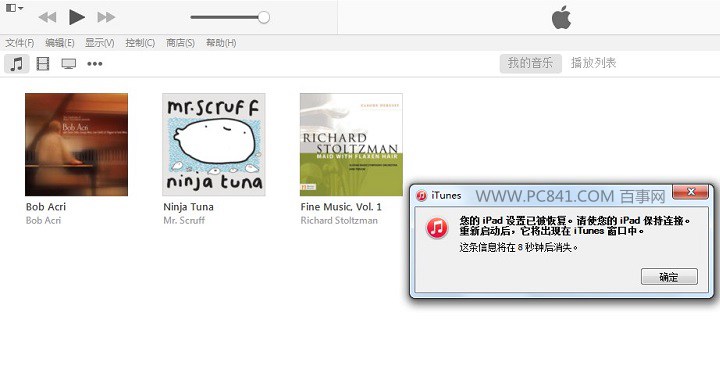Skip to the previous track

click(x=47, y=17)
